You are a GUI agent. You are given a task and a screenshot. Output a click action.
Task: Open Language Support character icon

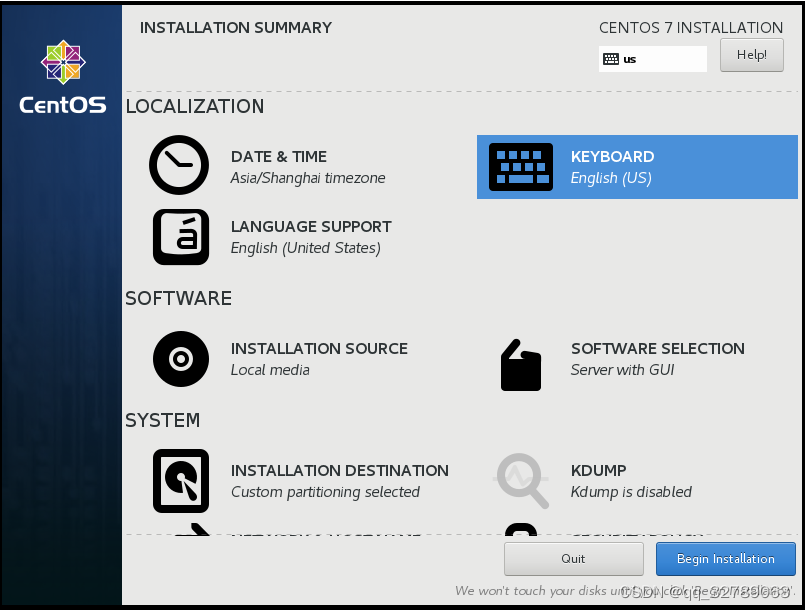(x=181, y=237)
